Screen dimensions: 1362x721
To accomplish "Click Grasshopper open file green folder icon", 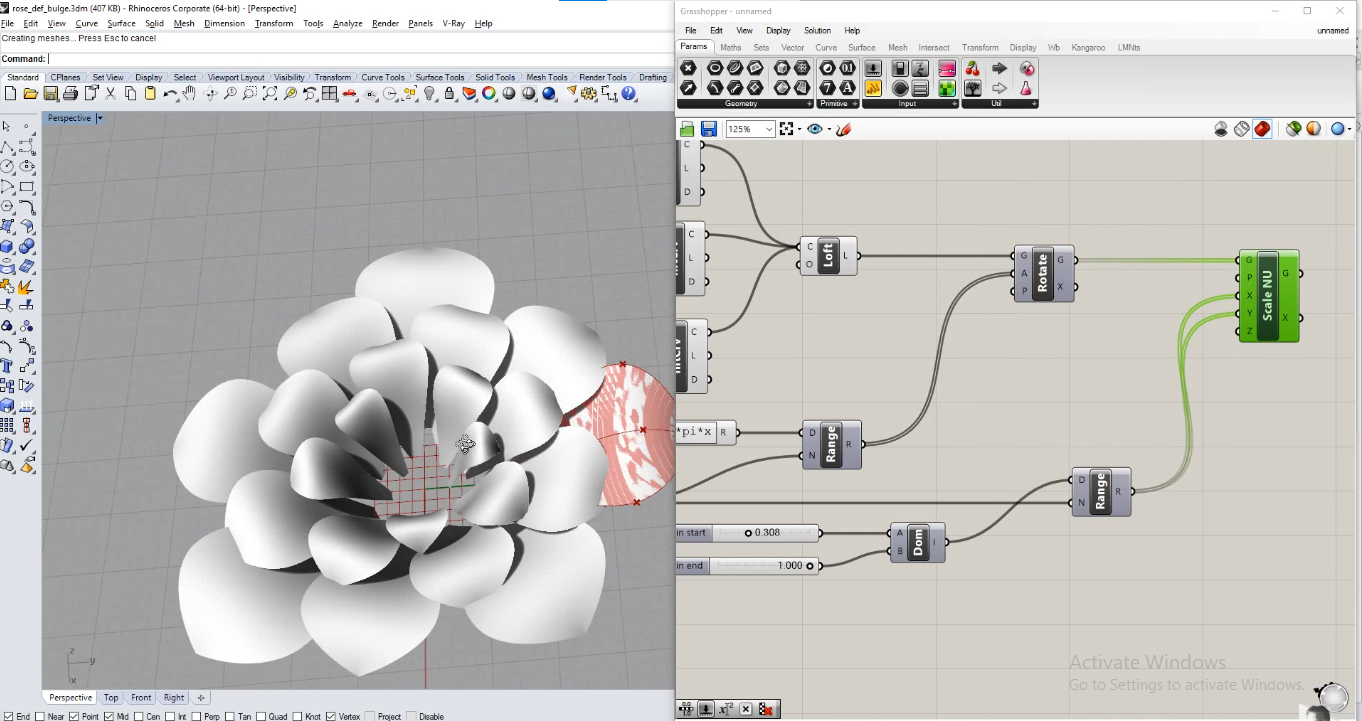I will coord(687,129).
